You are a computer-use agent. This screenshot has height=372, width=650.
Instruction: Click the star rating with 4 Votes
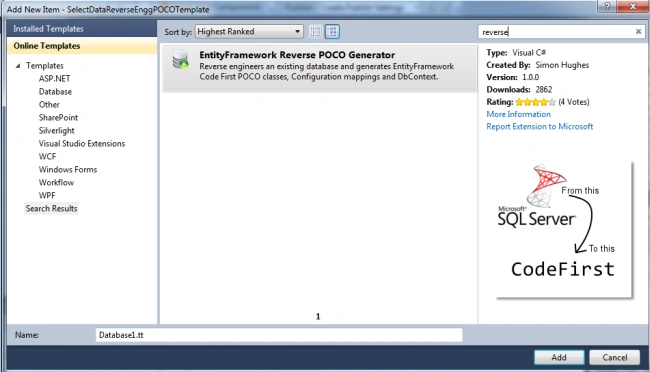click(x=535, y=102)
